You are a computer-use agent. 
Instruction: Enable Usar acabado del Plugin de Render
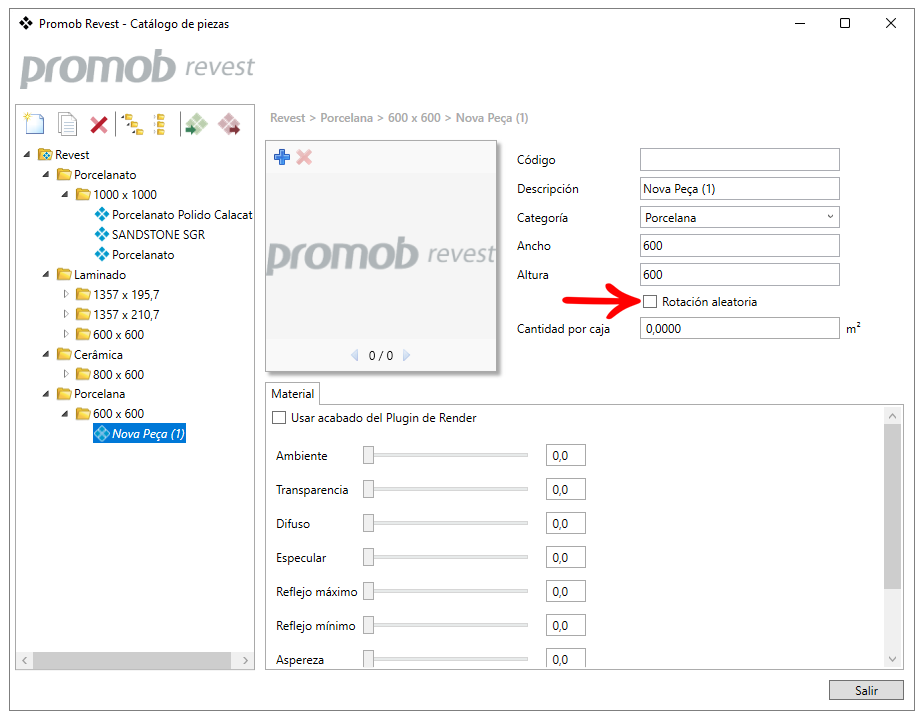click(x=279, y=418)
